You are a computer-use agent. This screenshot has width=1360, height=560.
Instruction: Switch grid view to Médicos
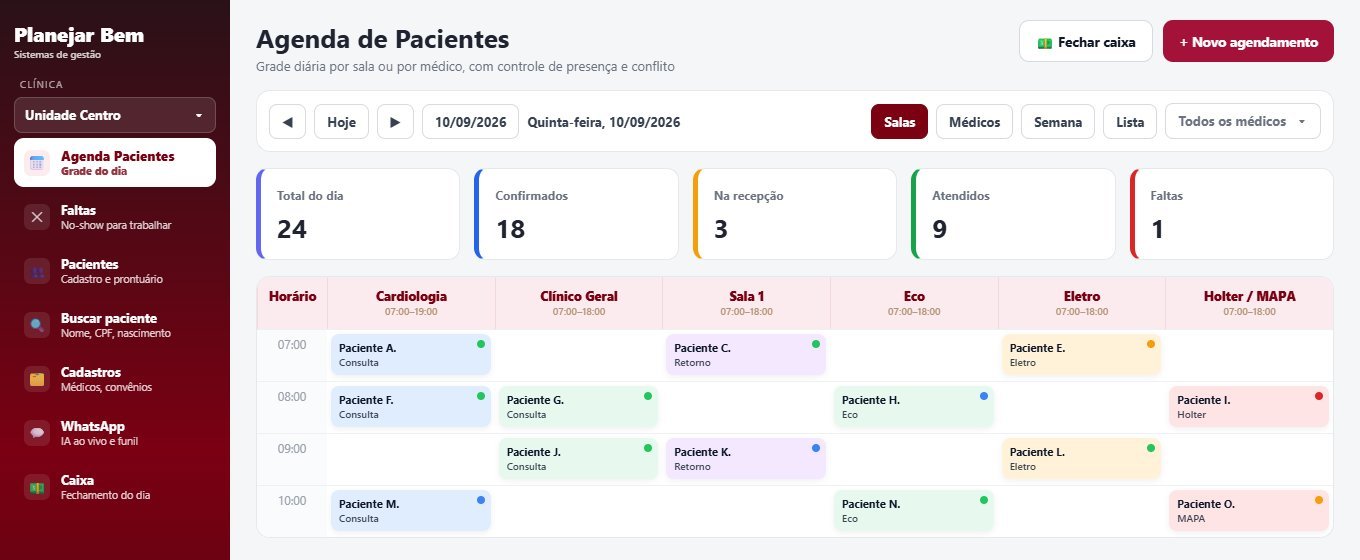pos(975,122)
